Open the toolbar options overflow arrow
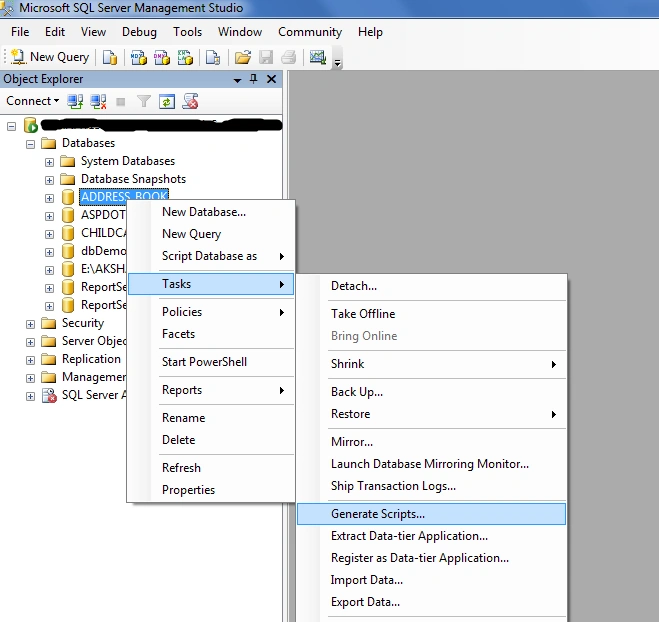The height and width of the screenshot is (622, 659). [337, 63]
